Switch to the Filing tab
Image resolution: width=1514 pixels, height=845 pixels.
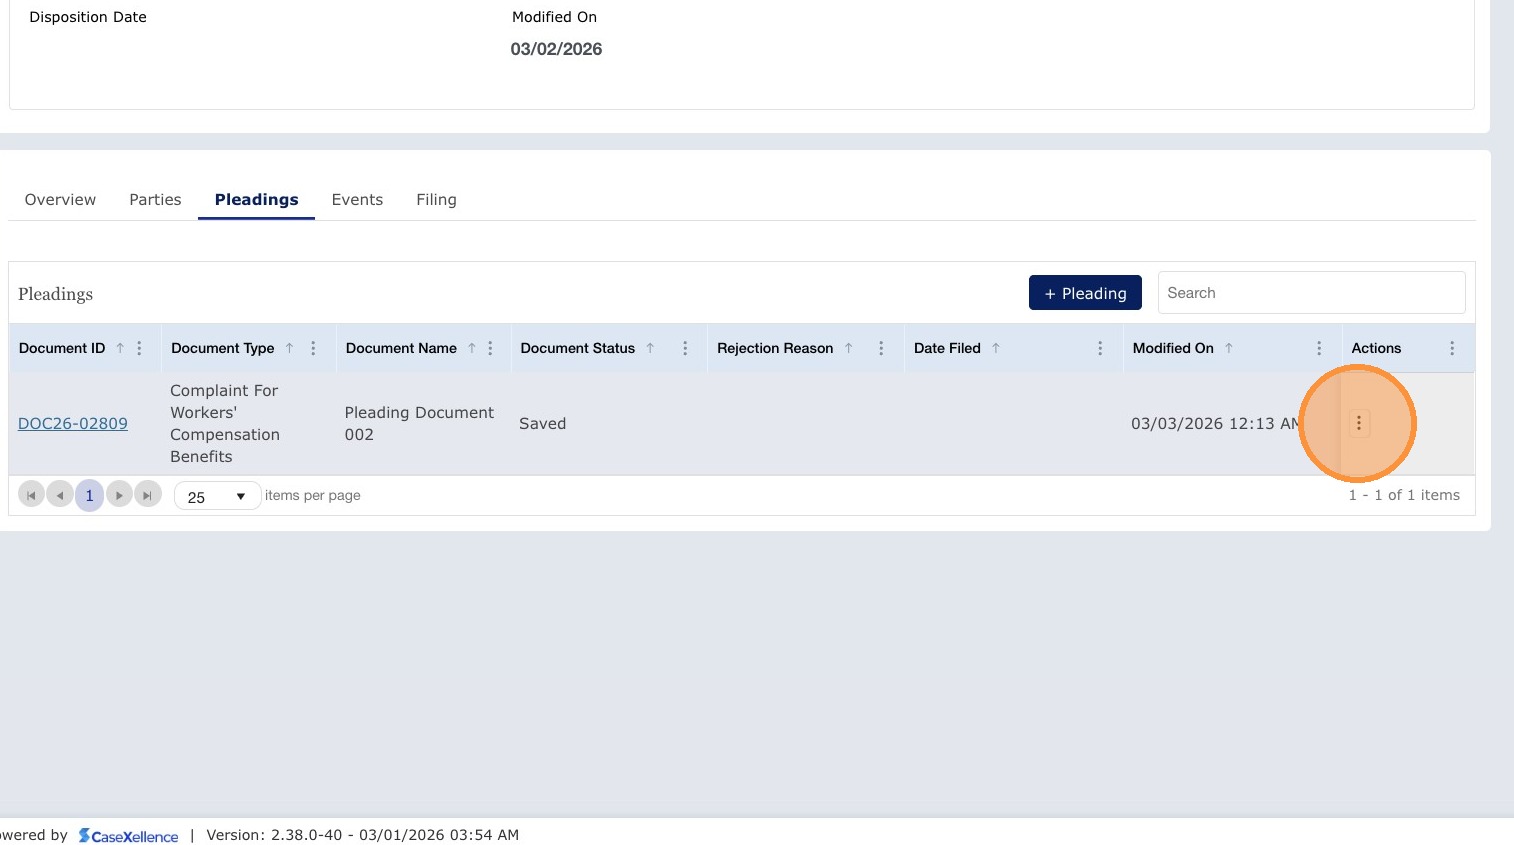pyautogui.click(x=436, y=200)
